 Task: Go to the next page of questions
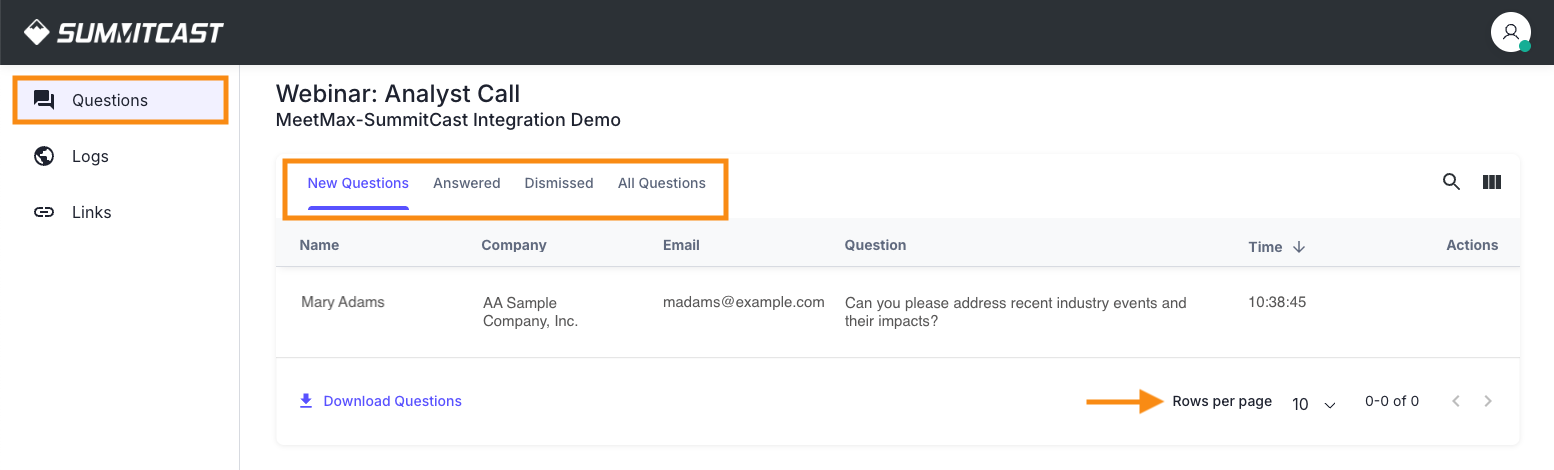pyautogui.click(x=1488, y=401)
